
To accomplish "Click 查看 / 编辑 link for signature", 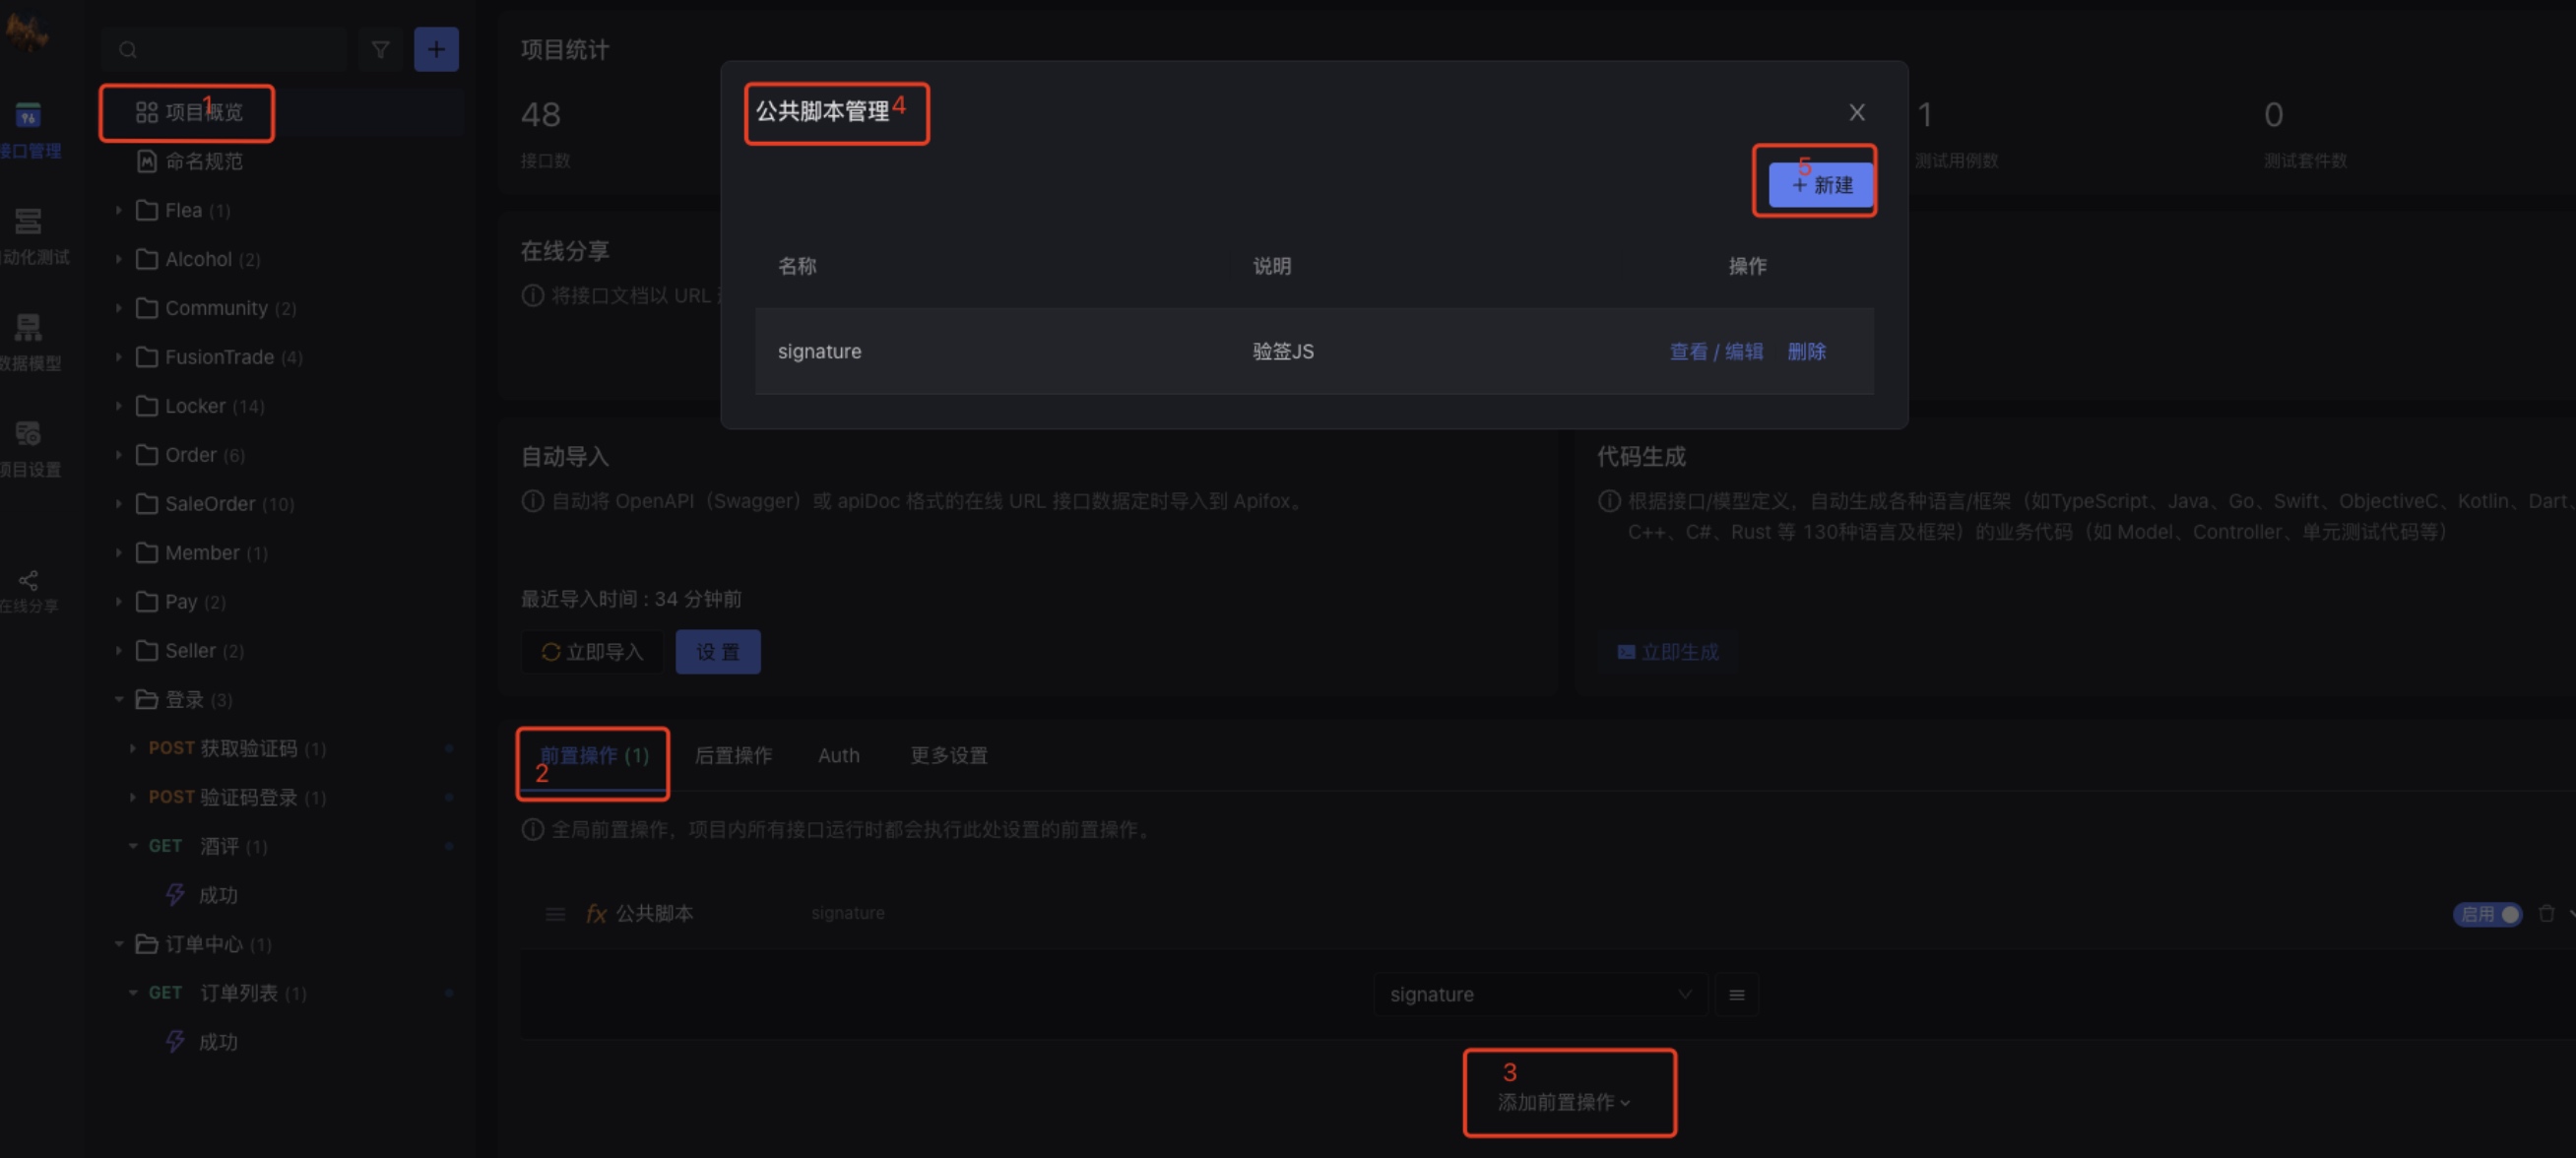I will [x=1716, y=351].
